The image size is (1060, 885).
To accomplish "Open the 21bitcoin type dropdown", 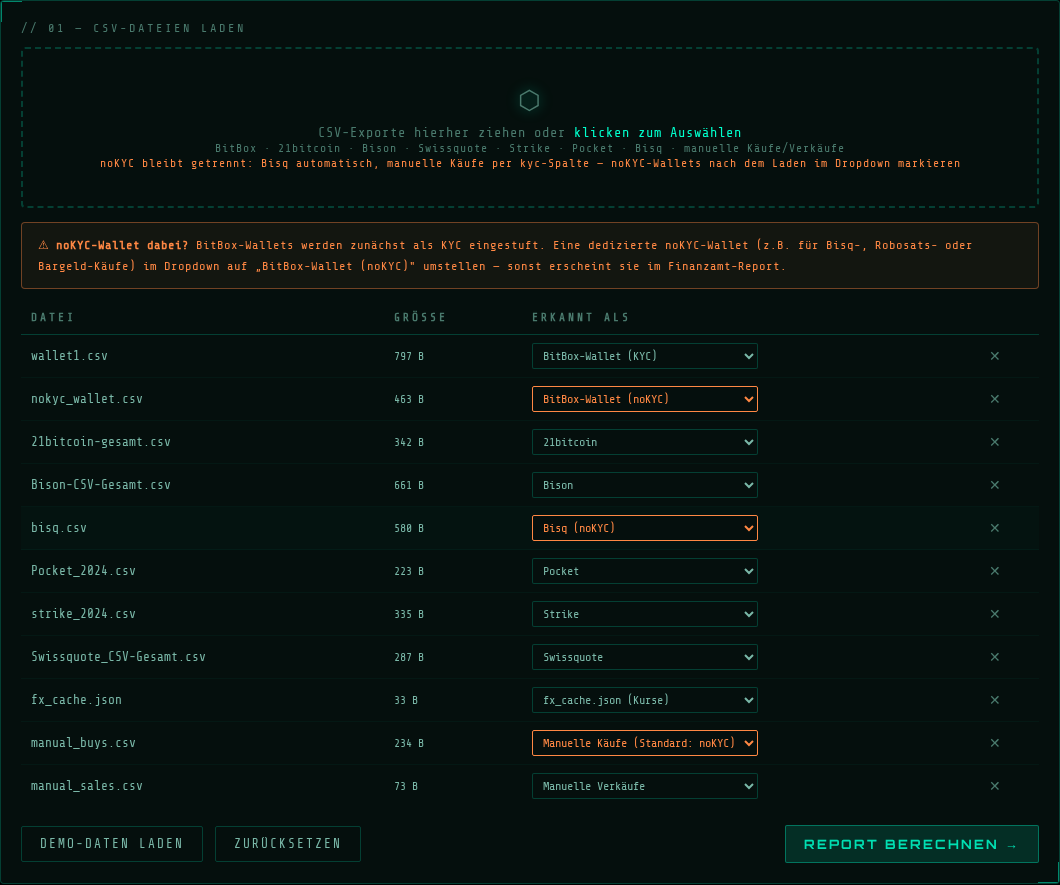I will 644,442.
